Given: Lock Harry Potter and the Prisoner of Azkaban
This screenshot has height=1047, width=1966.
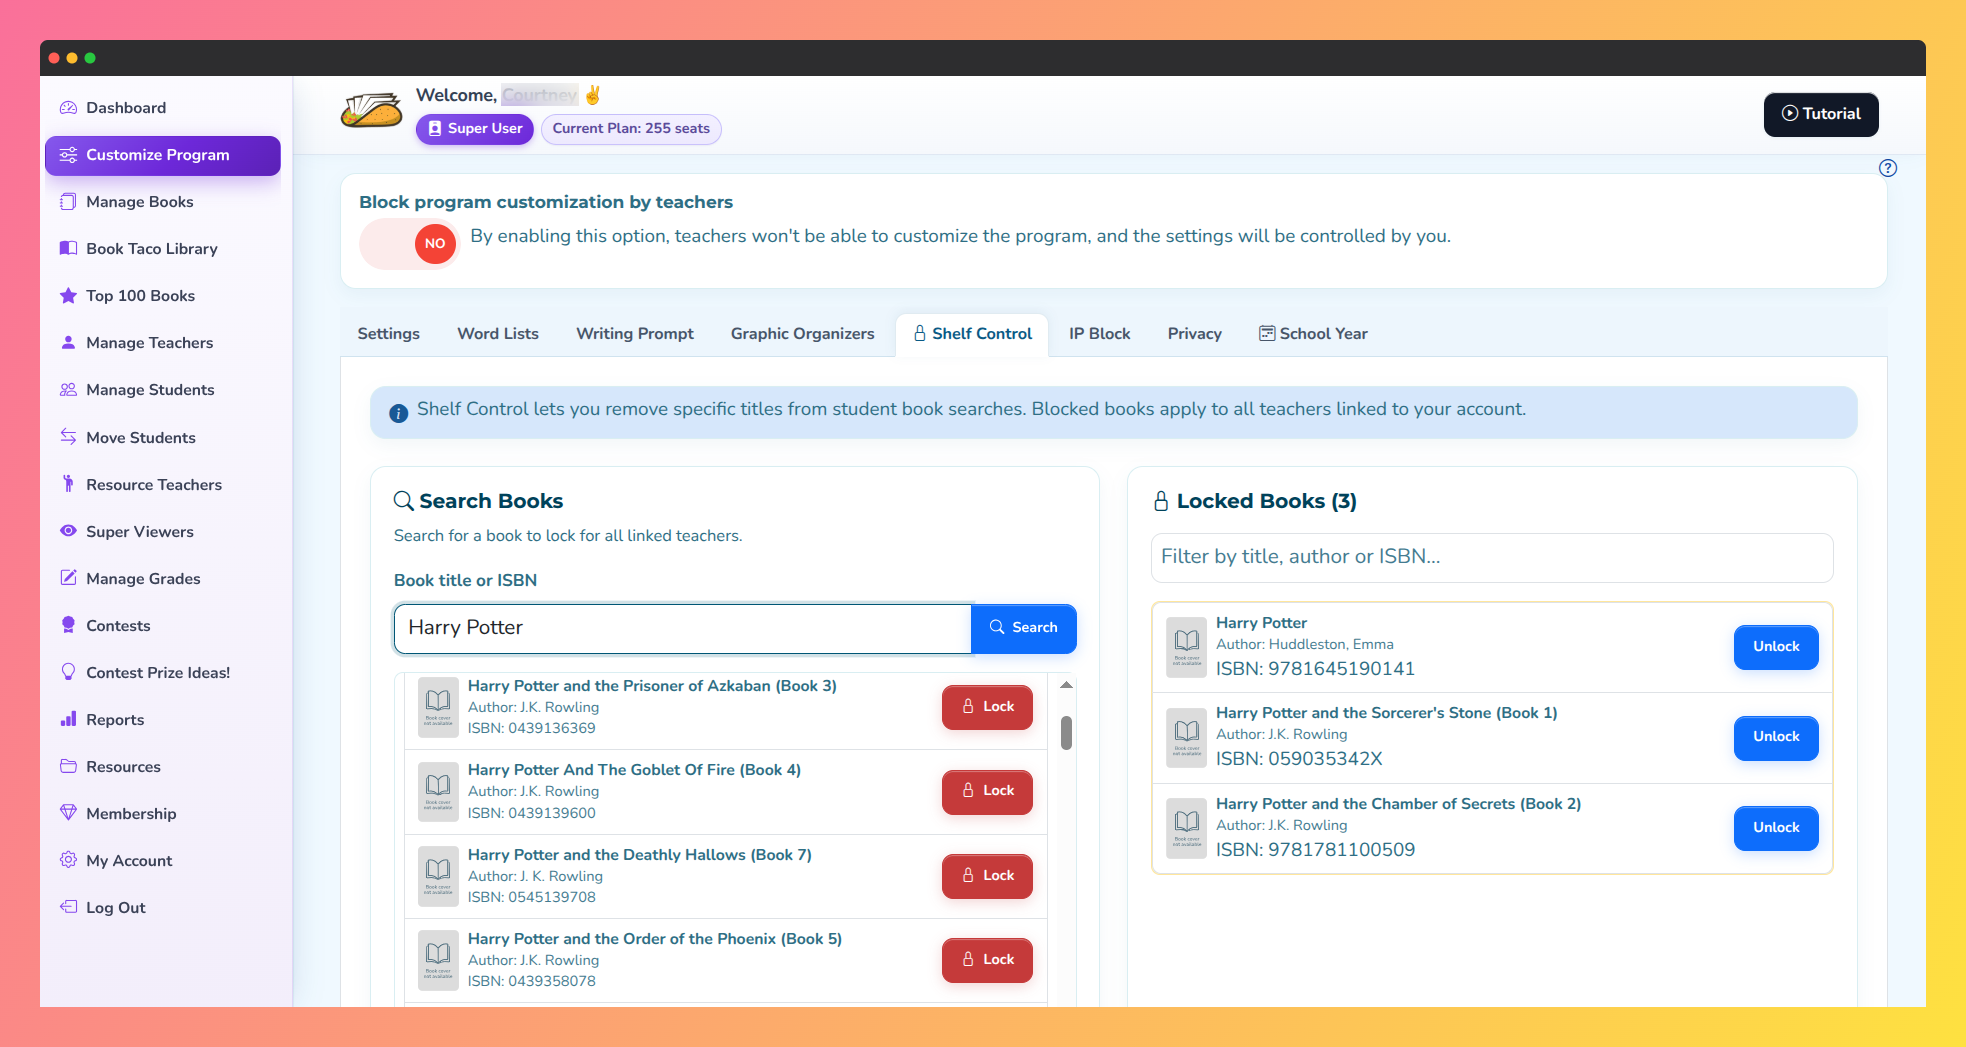Looking at the screenshot, I should tap(987, 707).
